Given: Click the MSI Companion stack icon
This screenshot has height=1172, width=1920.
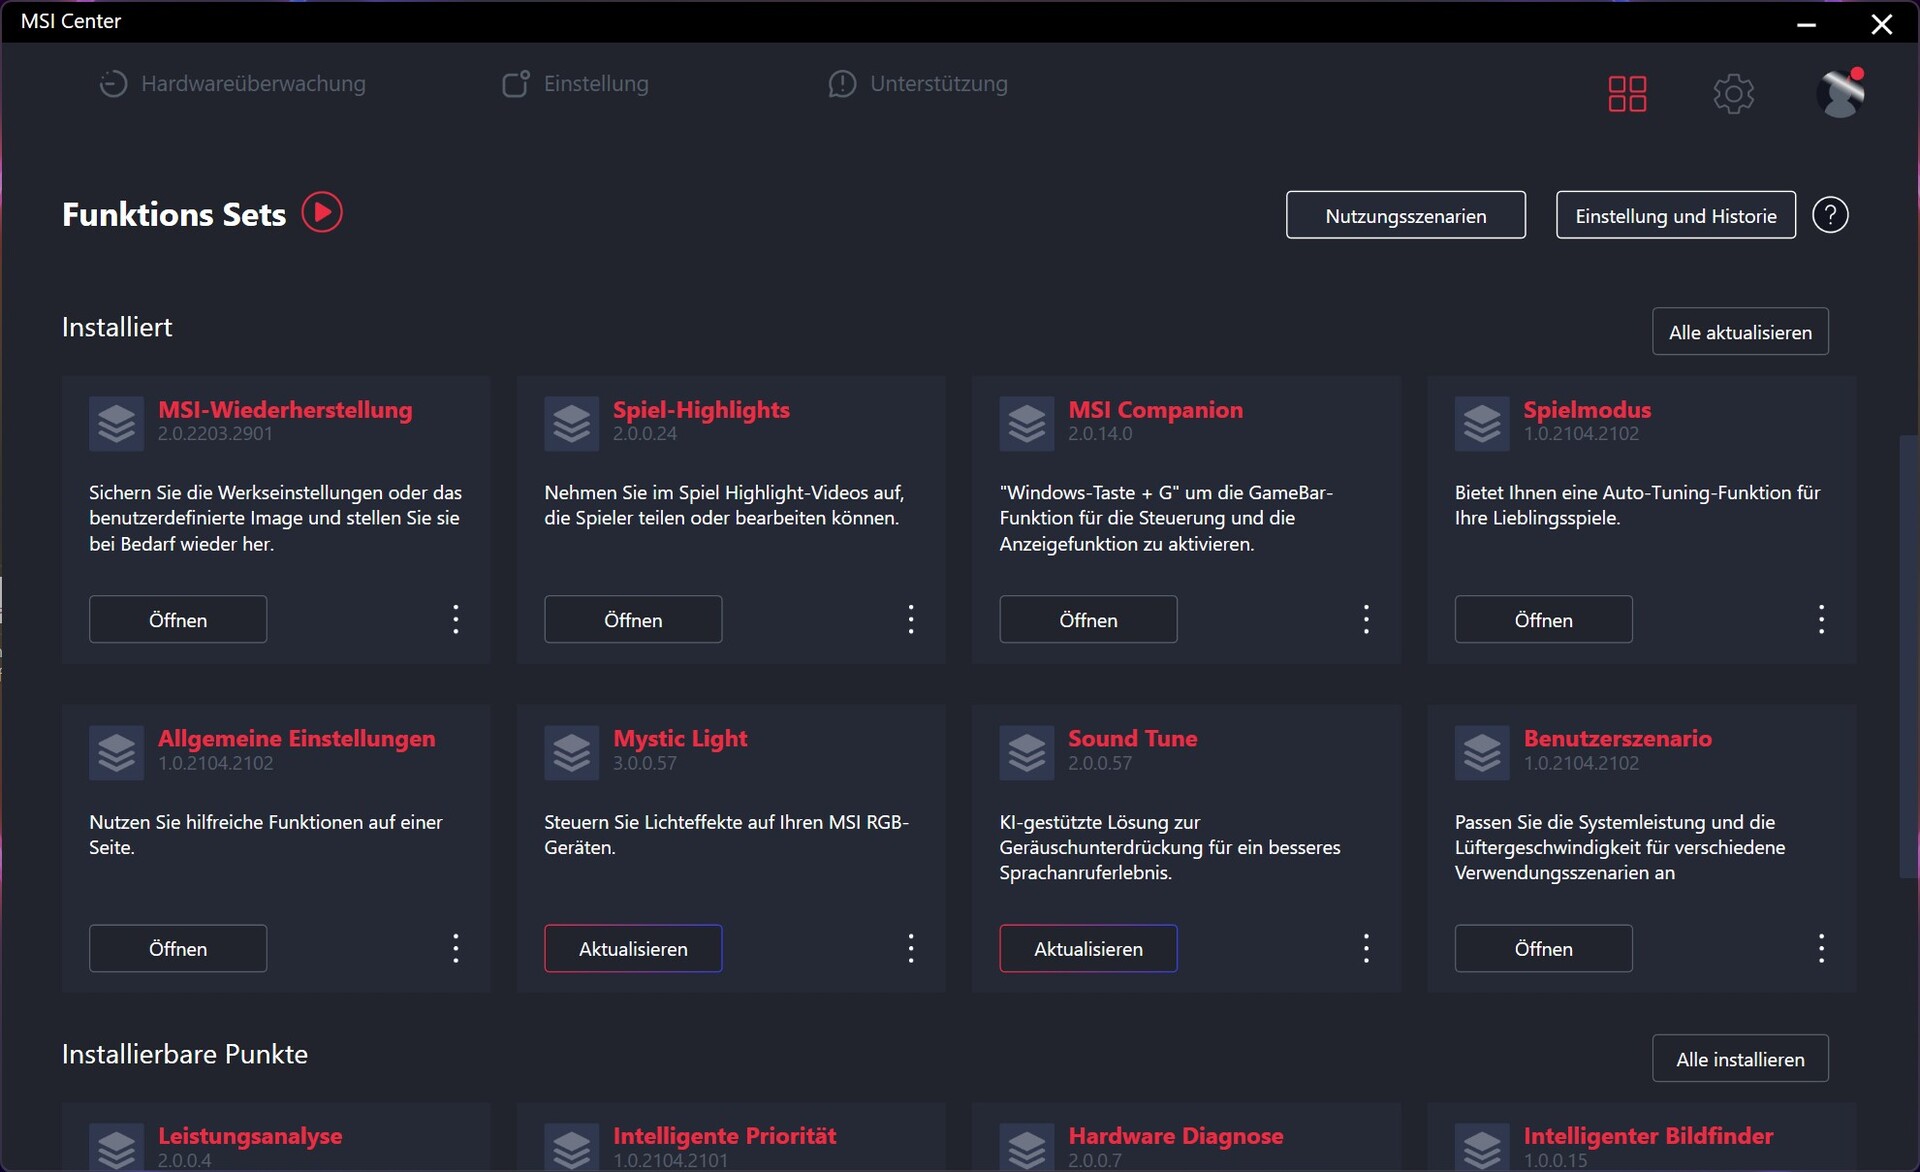Looking at the screenshot, I should tap(1027, 424).
